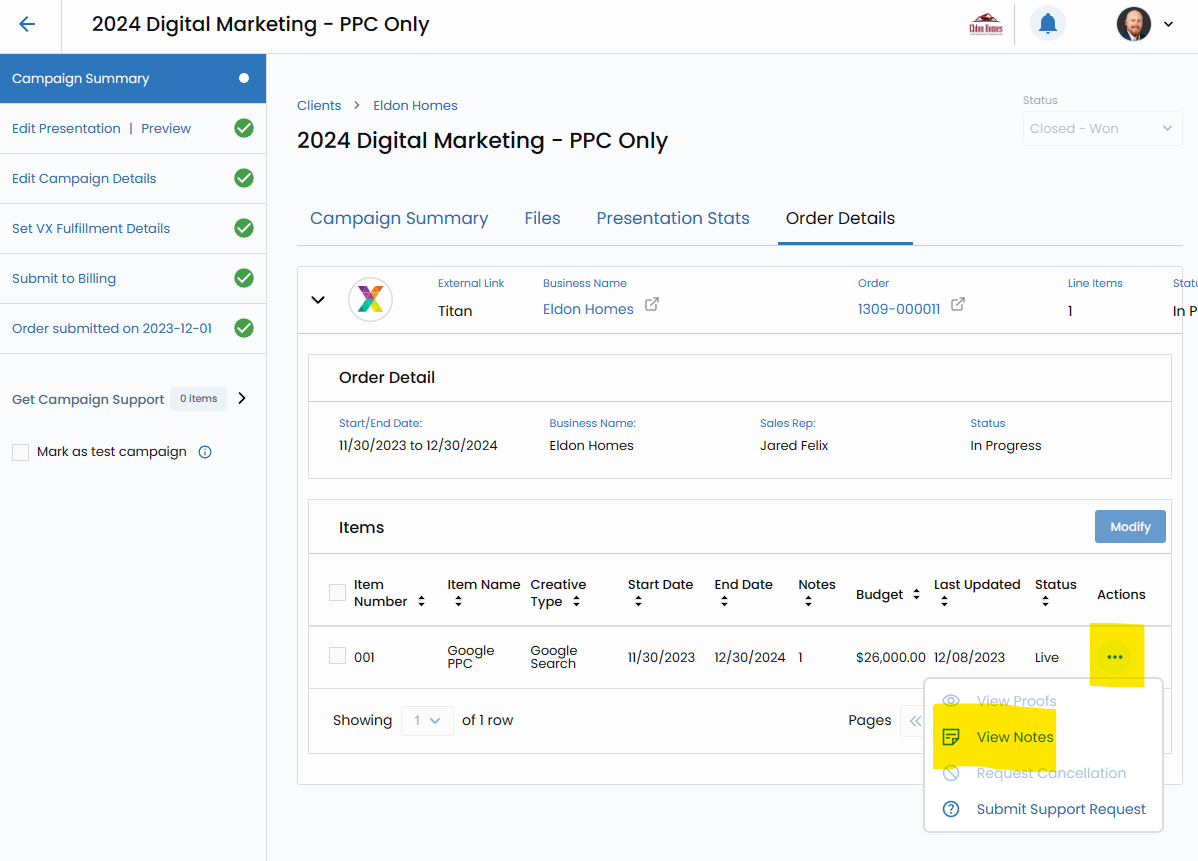This screenshot has width=1198, height=861.
Task: Click the colorful X vendor logo
Action: 370,300
